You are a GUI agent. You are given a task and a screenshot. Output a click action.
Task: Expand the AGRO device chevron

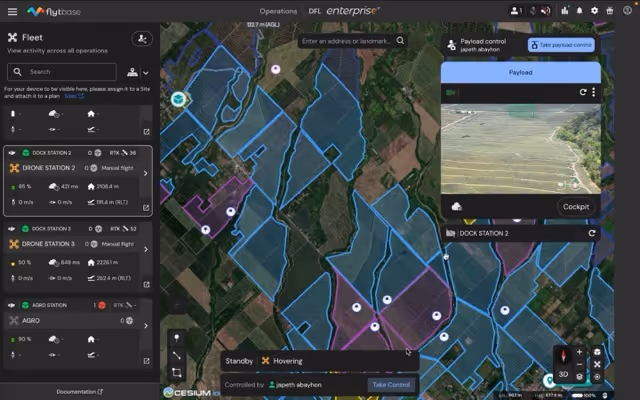(x=146, y=326)
